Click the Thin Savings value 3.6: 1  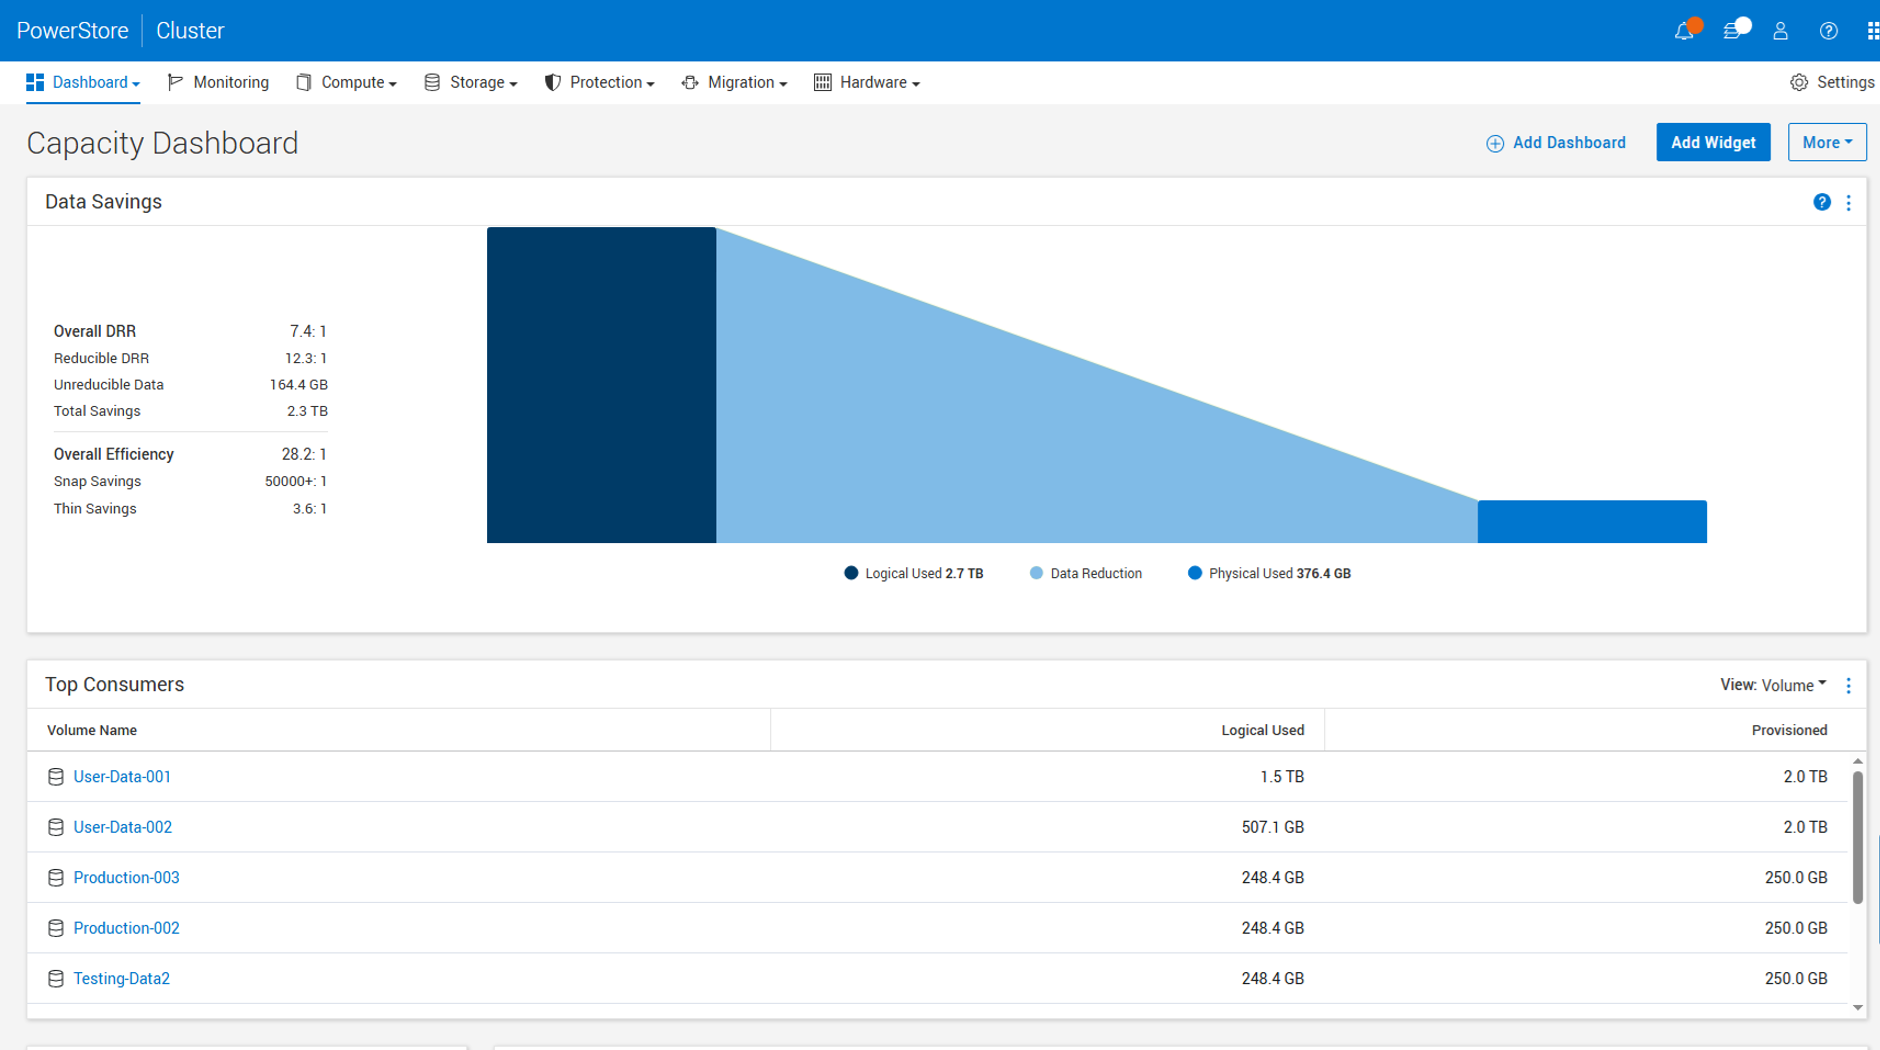tap(310, 509)
